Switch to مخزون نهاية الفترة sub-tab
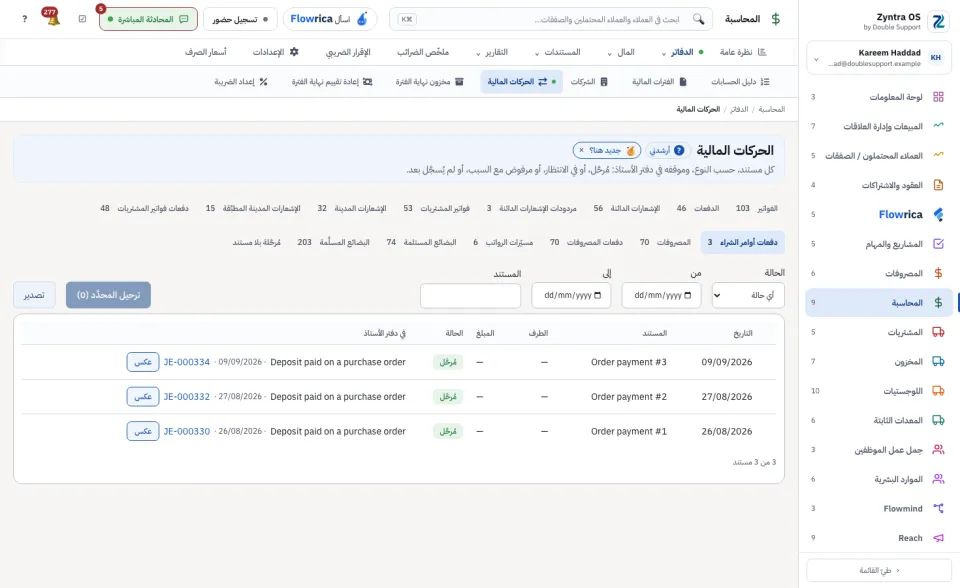Image resolution: width=960 pixels, height=588 pixels. (x=429, y=81)
